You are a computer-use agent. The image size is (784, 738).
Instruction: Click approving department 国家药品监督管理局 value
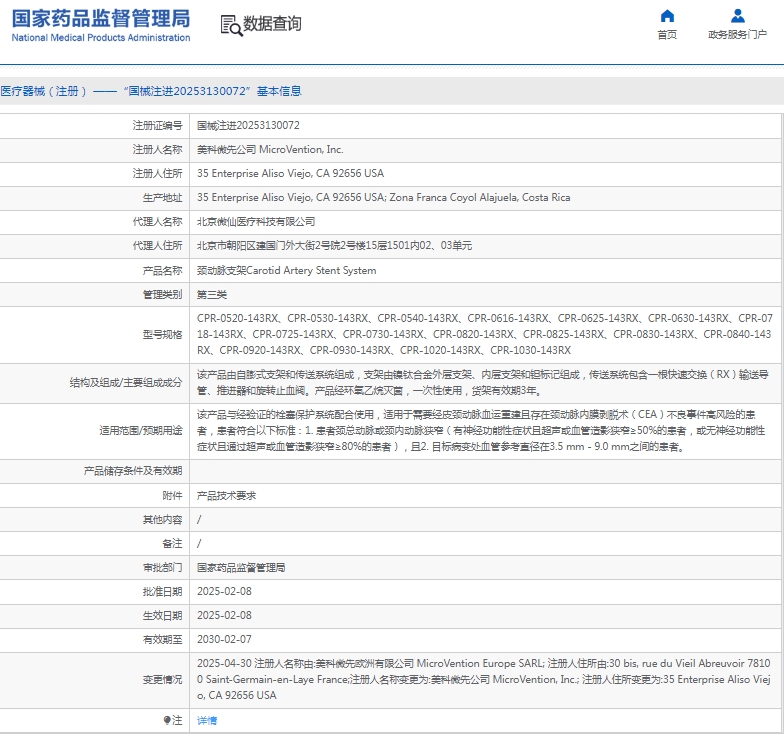pyautogui.click(x=241, y=568)
